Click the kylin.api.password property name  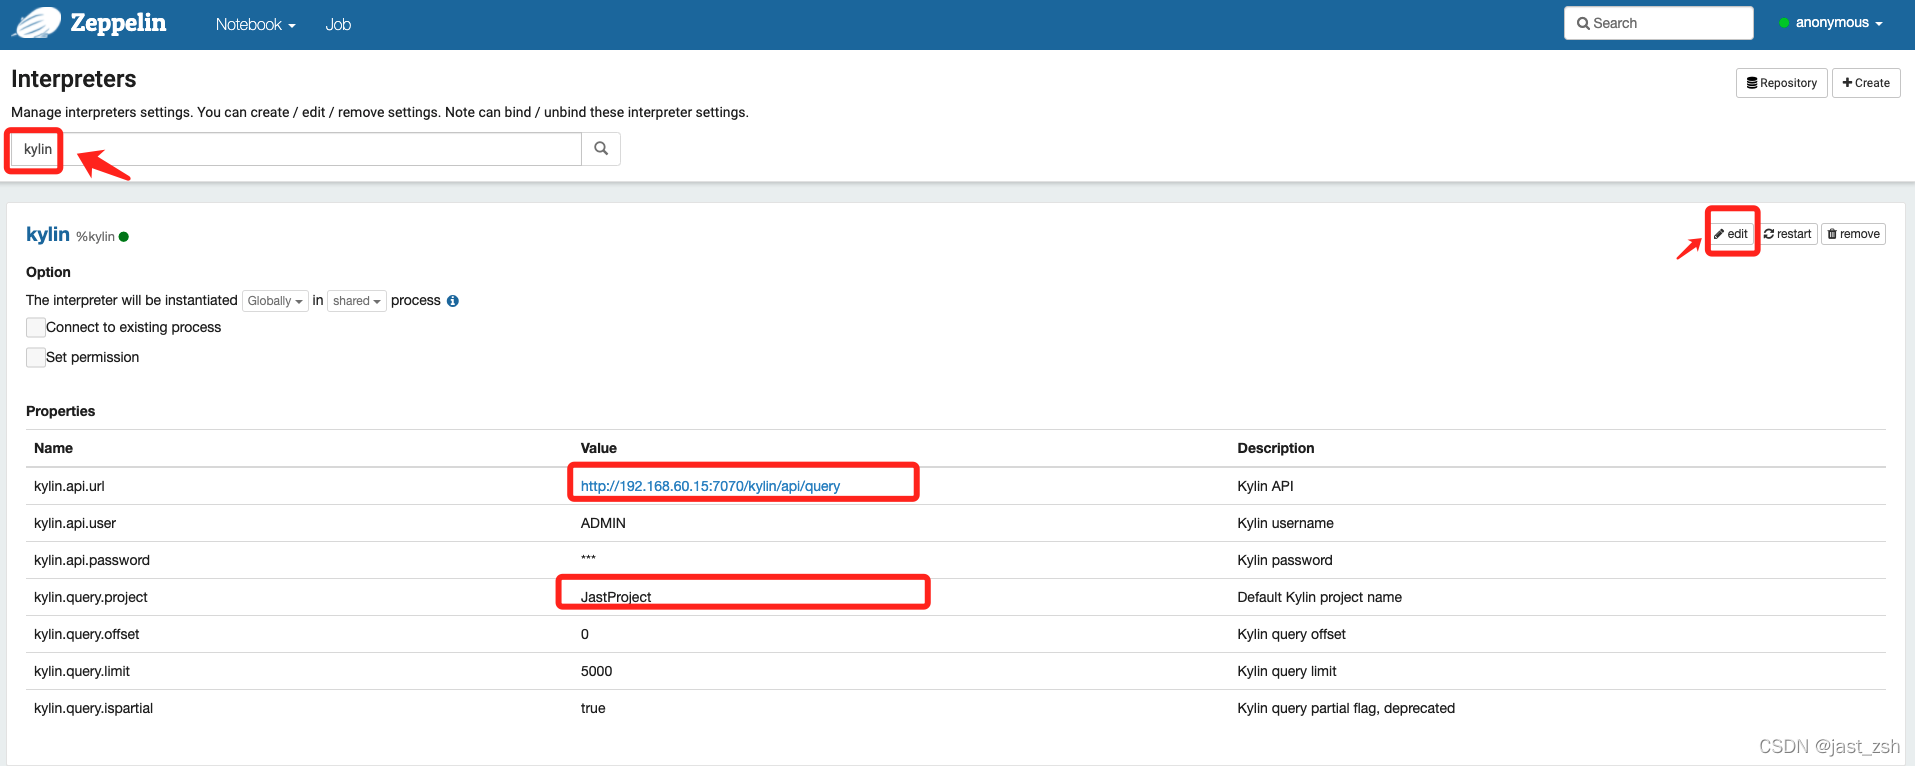[x=92, y=560]
